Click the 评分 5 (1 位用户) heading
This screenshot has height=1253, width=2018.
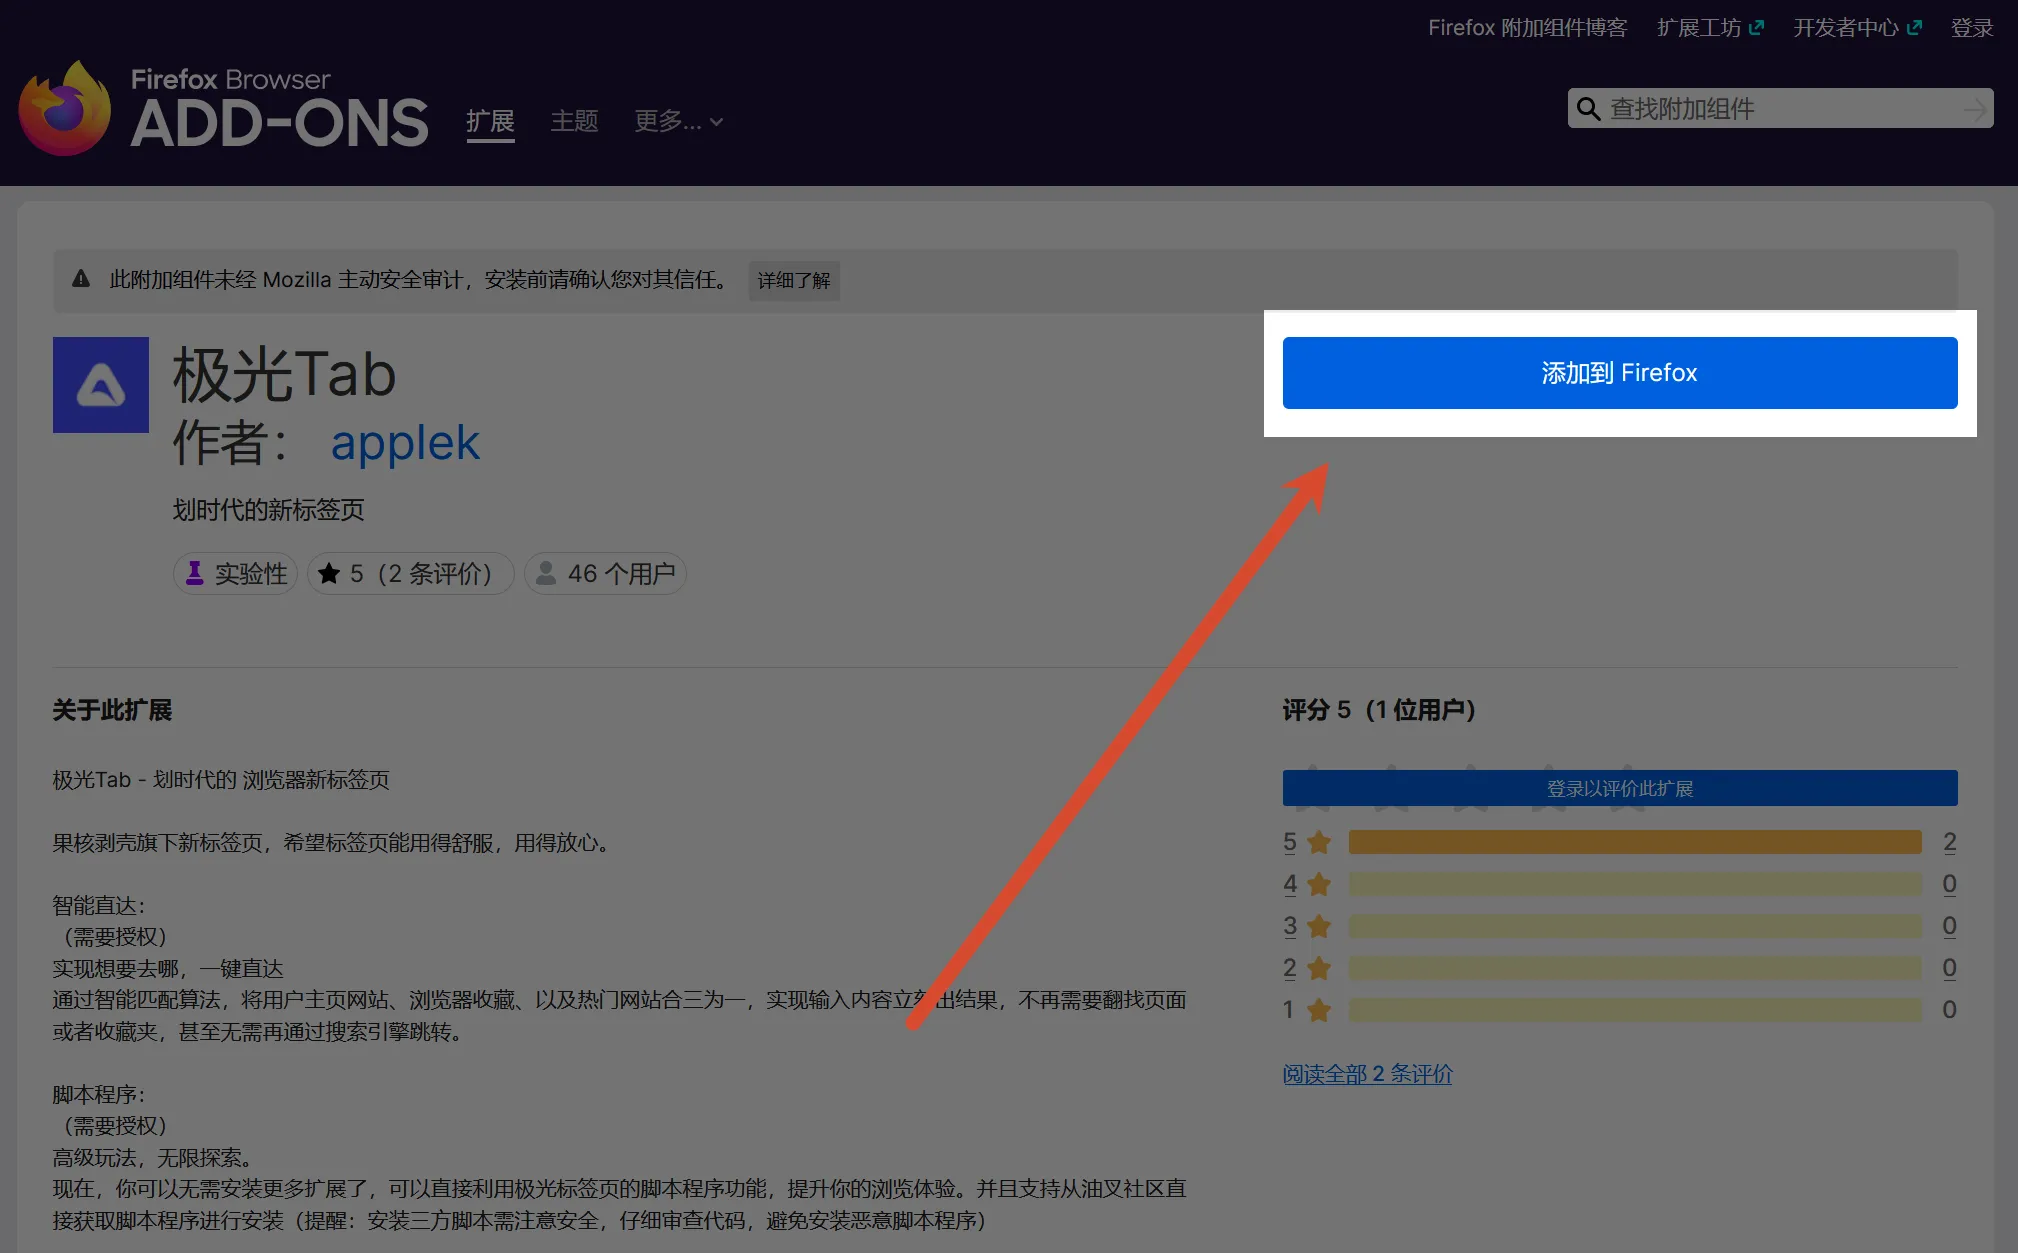coord(1379,710)
